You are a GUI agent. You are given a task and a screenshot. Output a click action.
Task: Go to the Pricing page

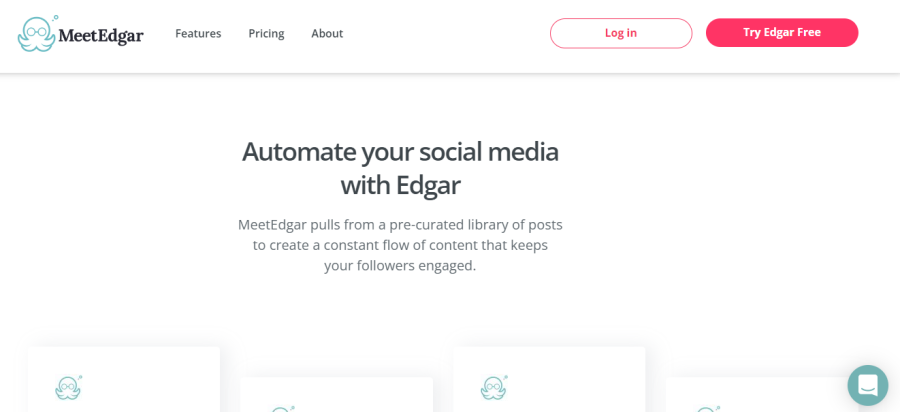(266, 33)
